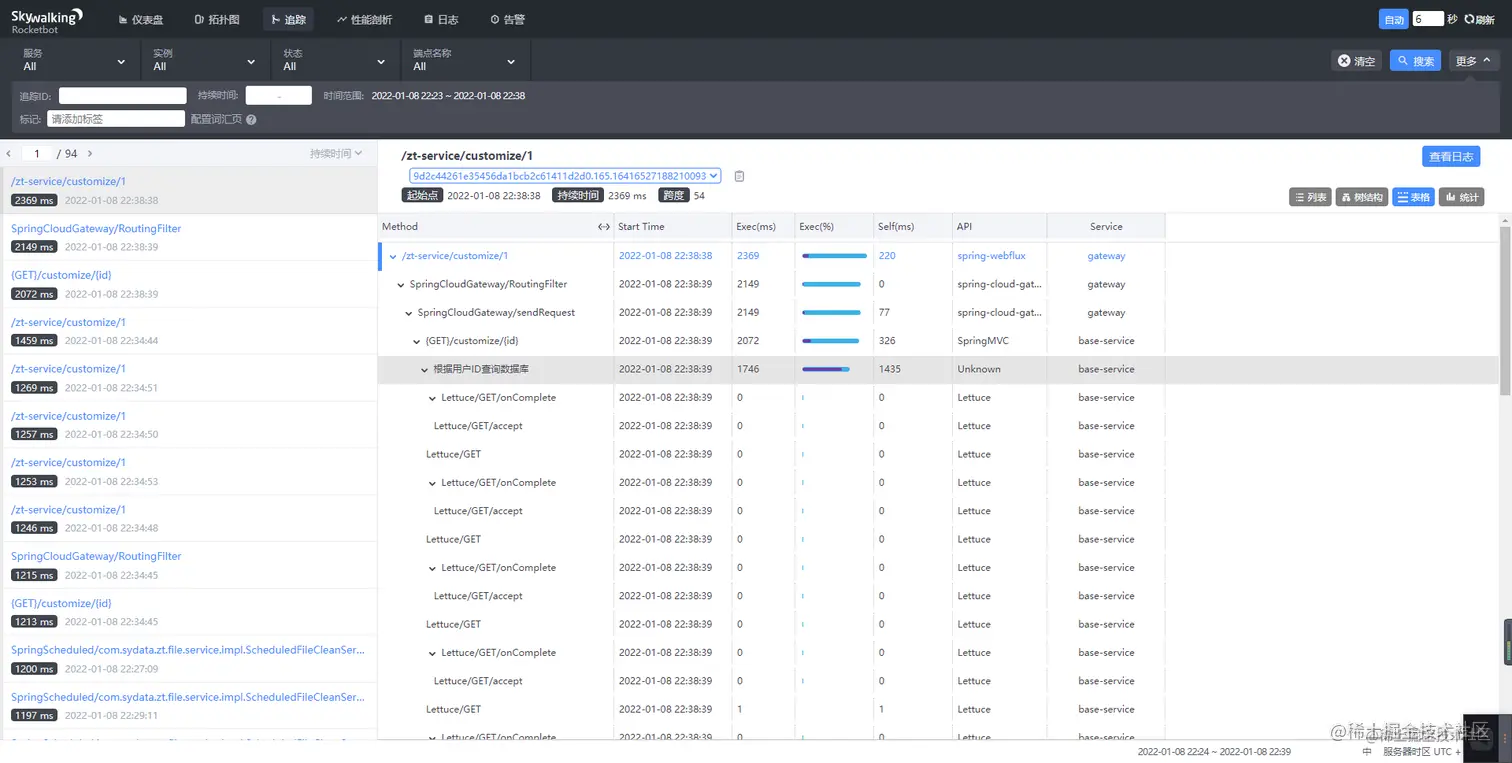
Task: Go to next trace page arrow
Action: (x=90, y=154)
